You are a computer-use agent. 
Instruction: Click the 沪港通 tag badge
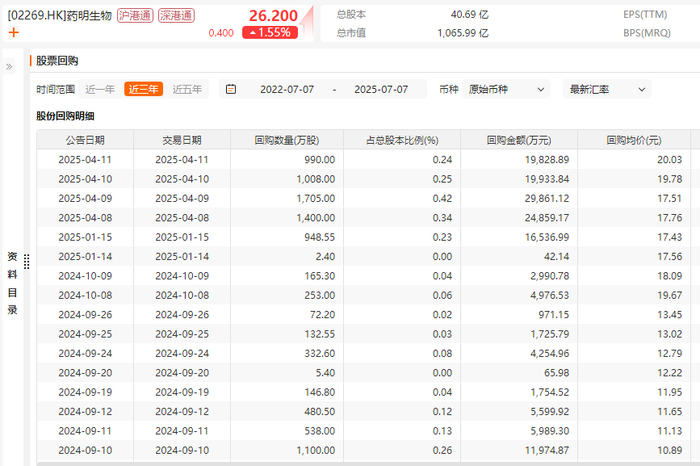pos(135,16)
